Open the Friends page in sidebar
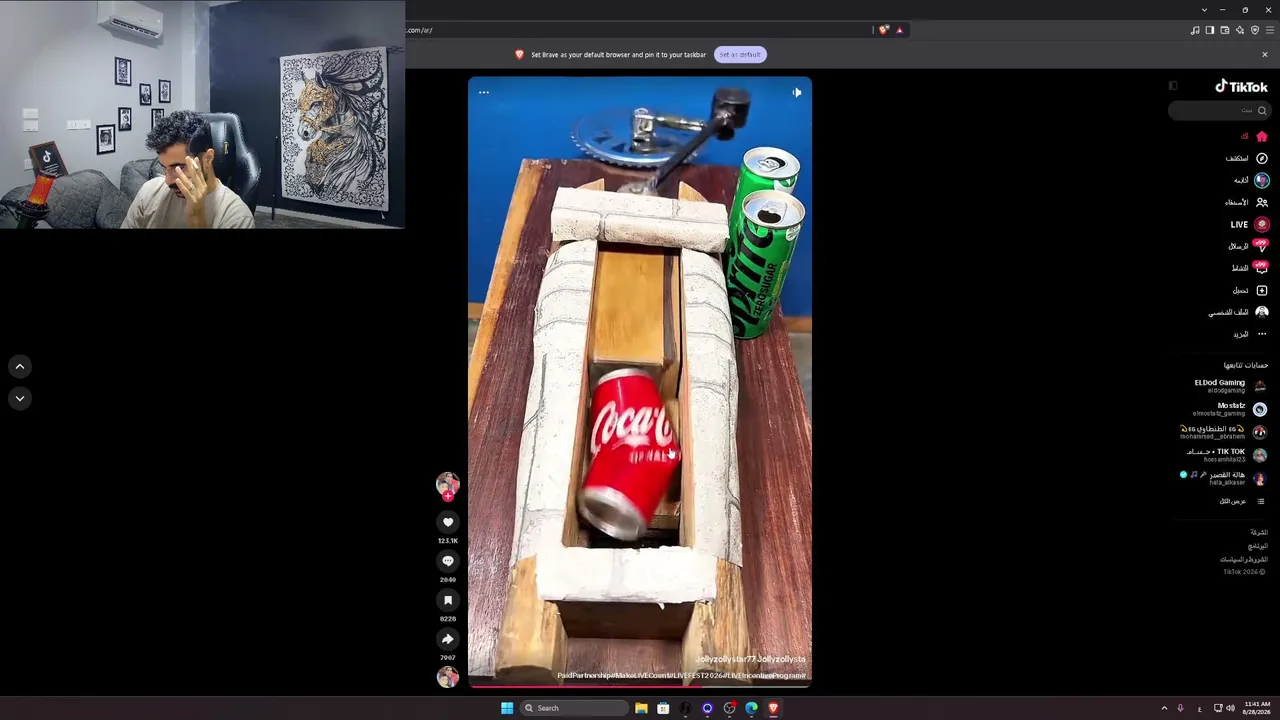 point(1247,202)
